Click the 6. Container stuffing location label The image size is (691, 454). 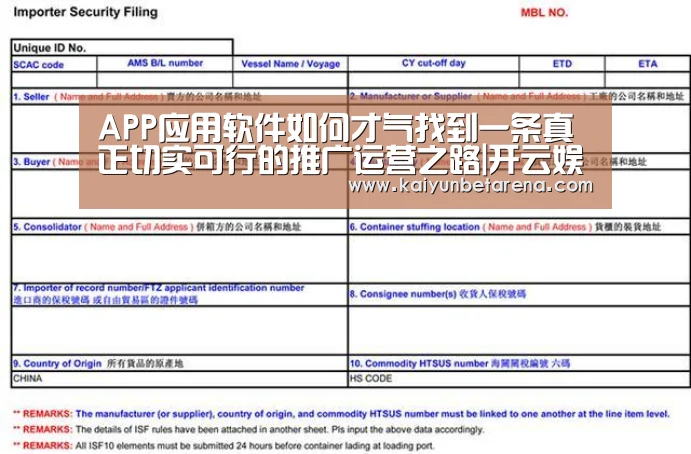coord(505,227)
